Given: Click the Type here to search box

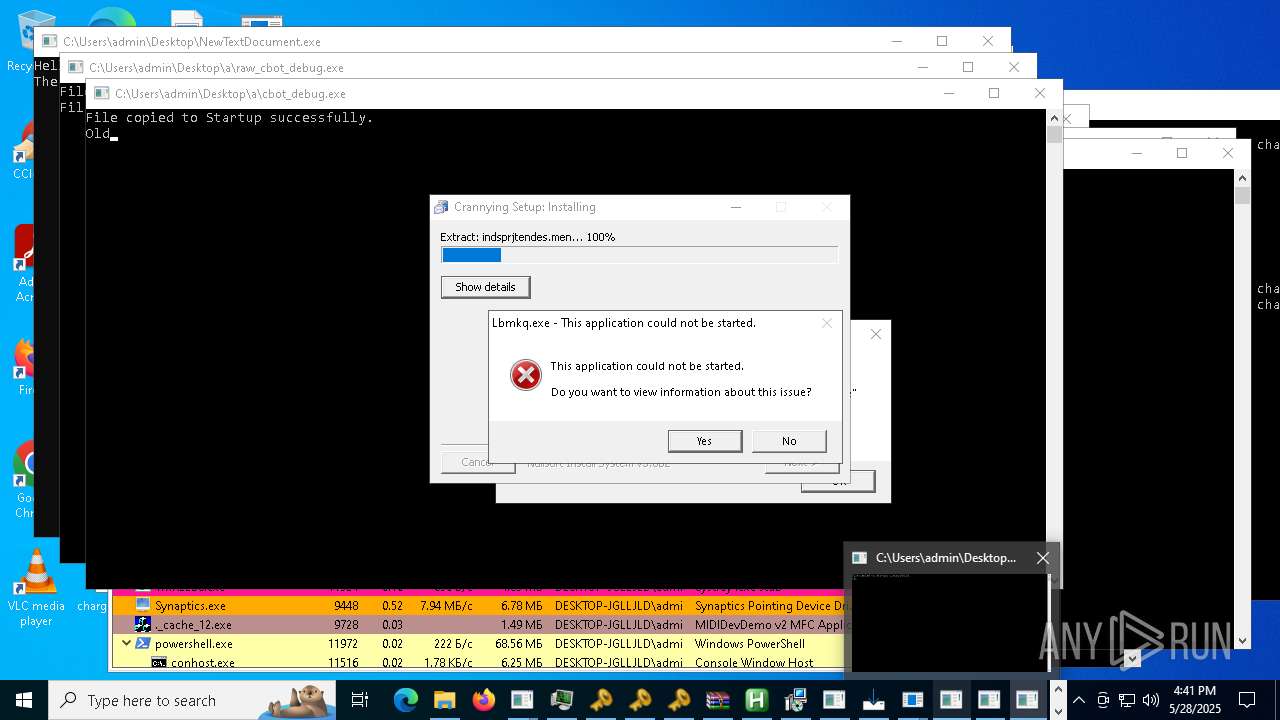Looking at the screenshot, I should (193, 700).
